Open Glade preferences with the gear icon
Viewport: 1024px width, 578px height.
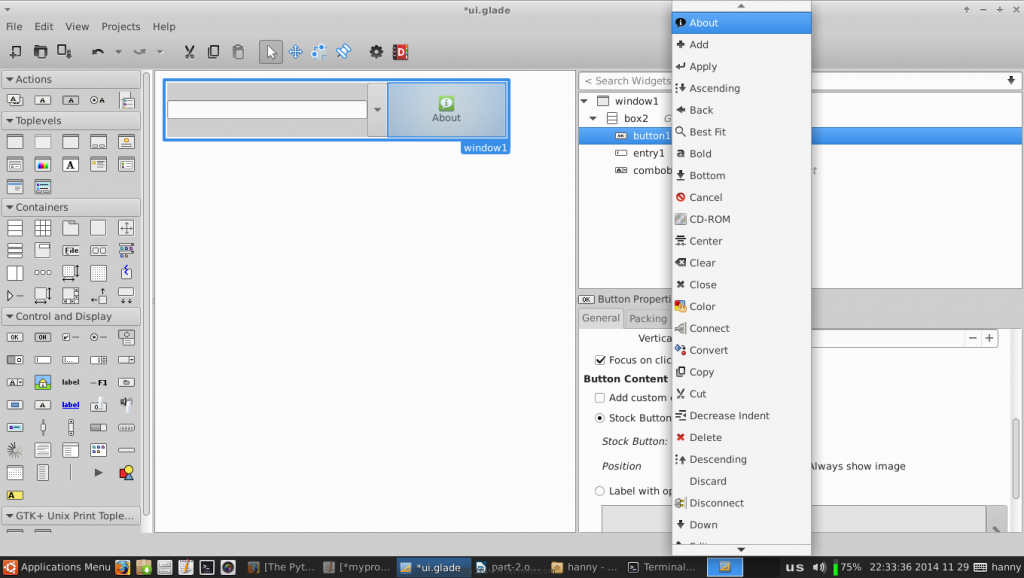tap(375, 51)
